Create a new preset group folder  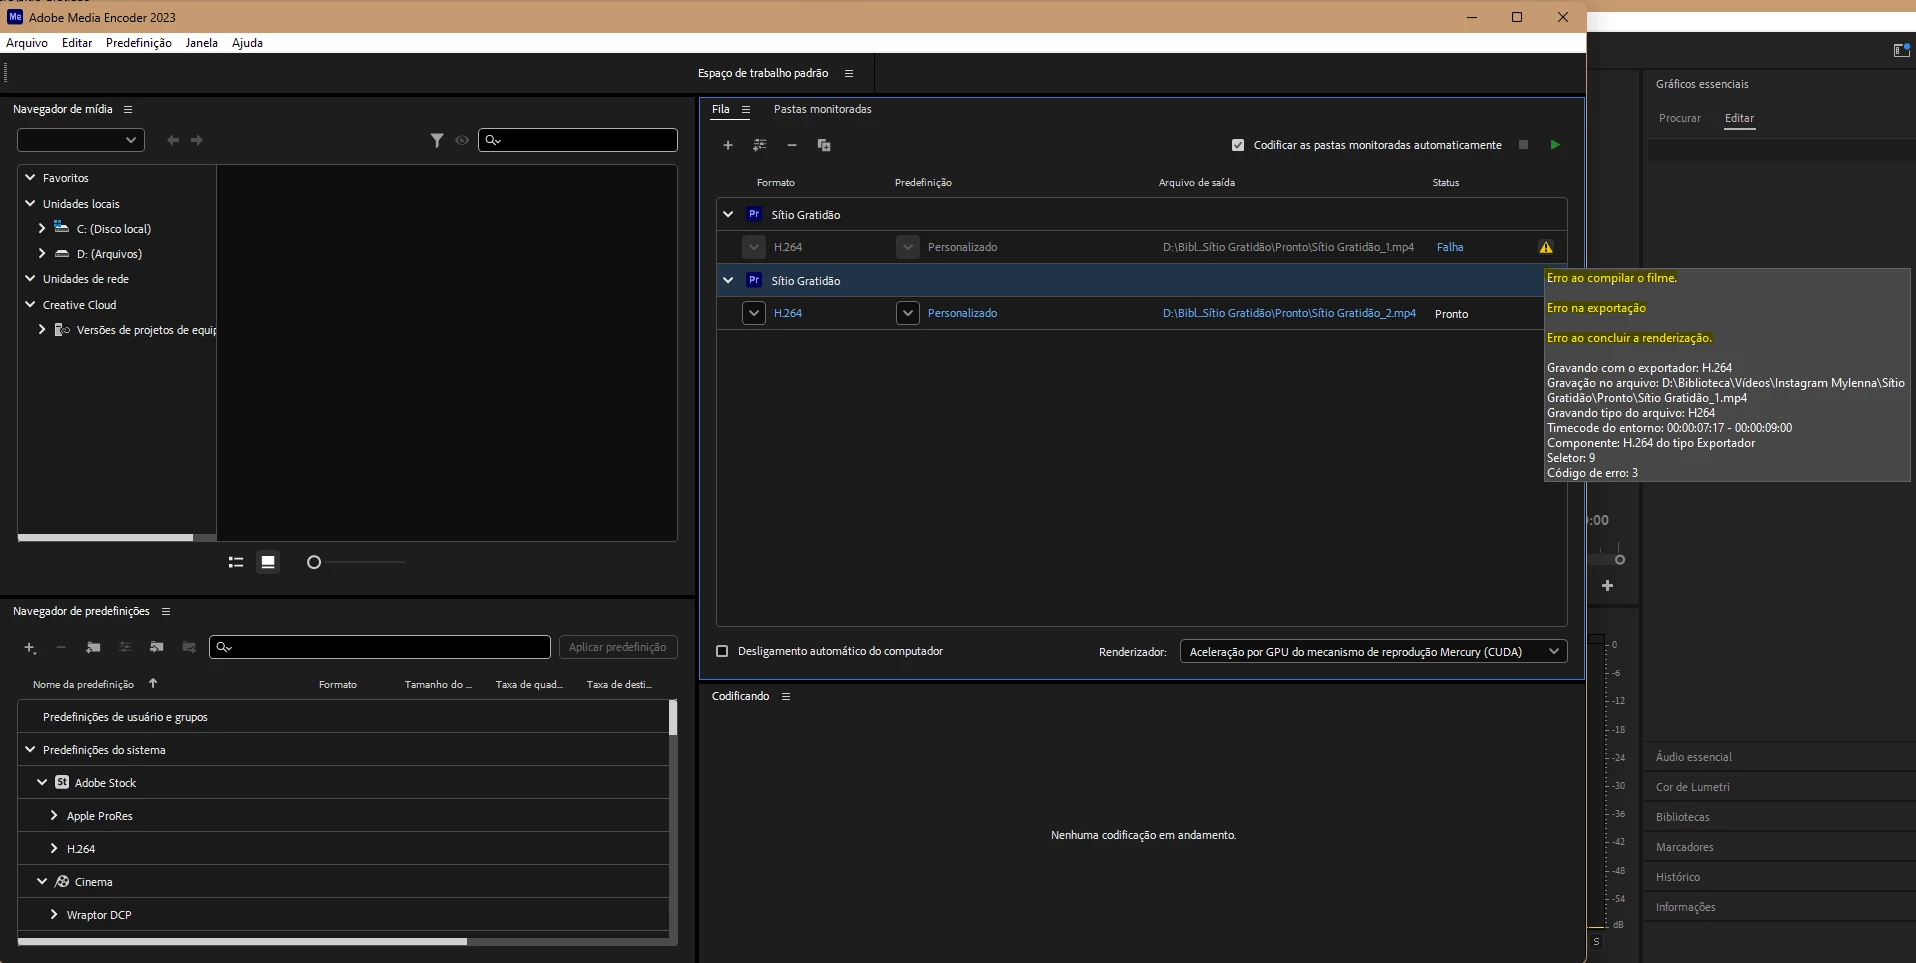click(93, 648)
